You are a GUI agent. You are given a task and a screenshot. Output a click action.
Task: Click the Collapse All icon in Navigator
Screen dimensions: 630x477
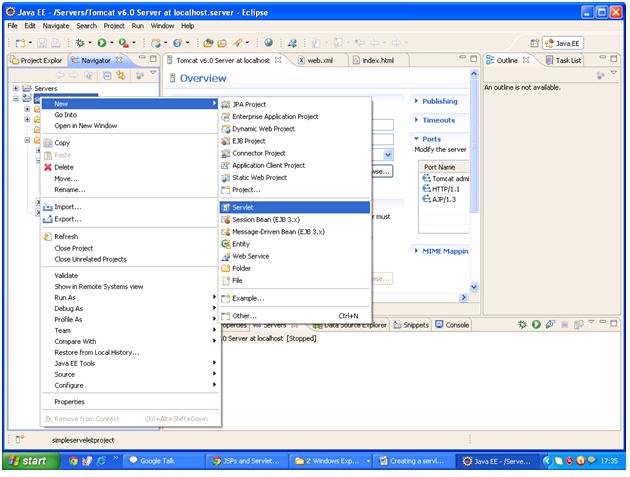pos(107,75)
